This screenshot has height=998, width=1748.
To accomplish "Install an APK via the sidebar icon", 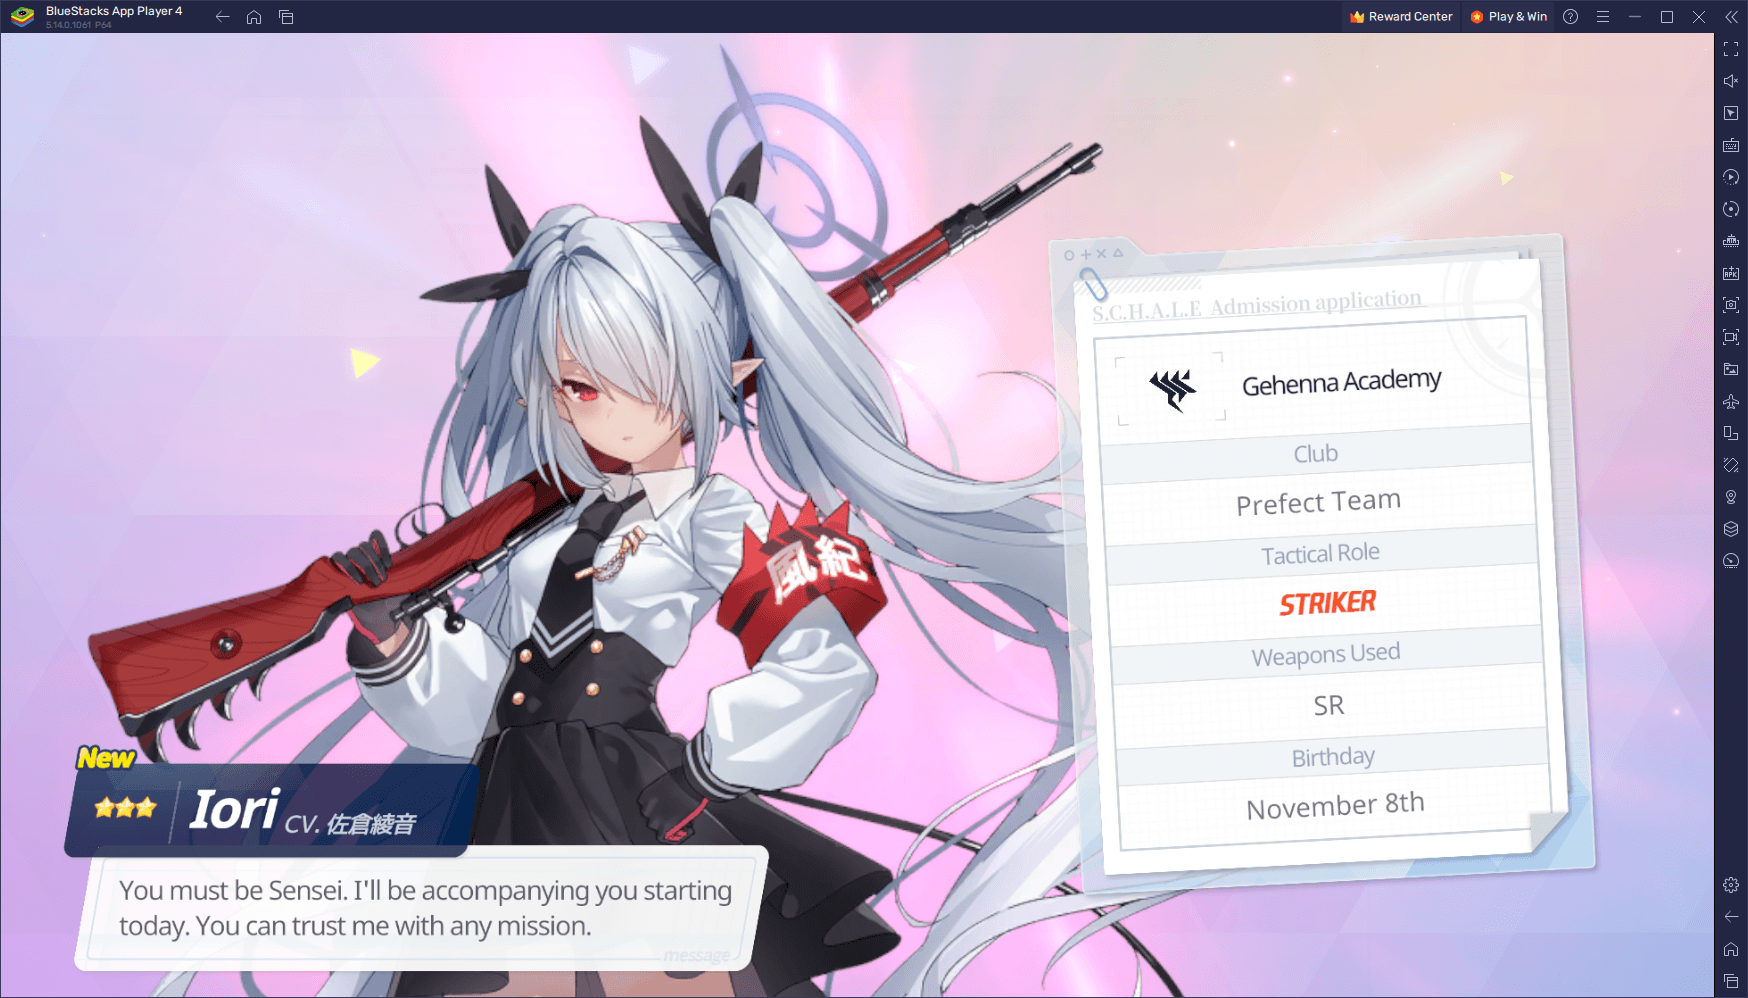I will point(1729,273).
